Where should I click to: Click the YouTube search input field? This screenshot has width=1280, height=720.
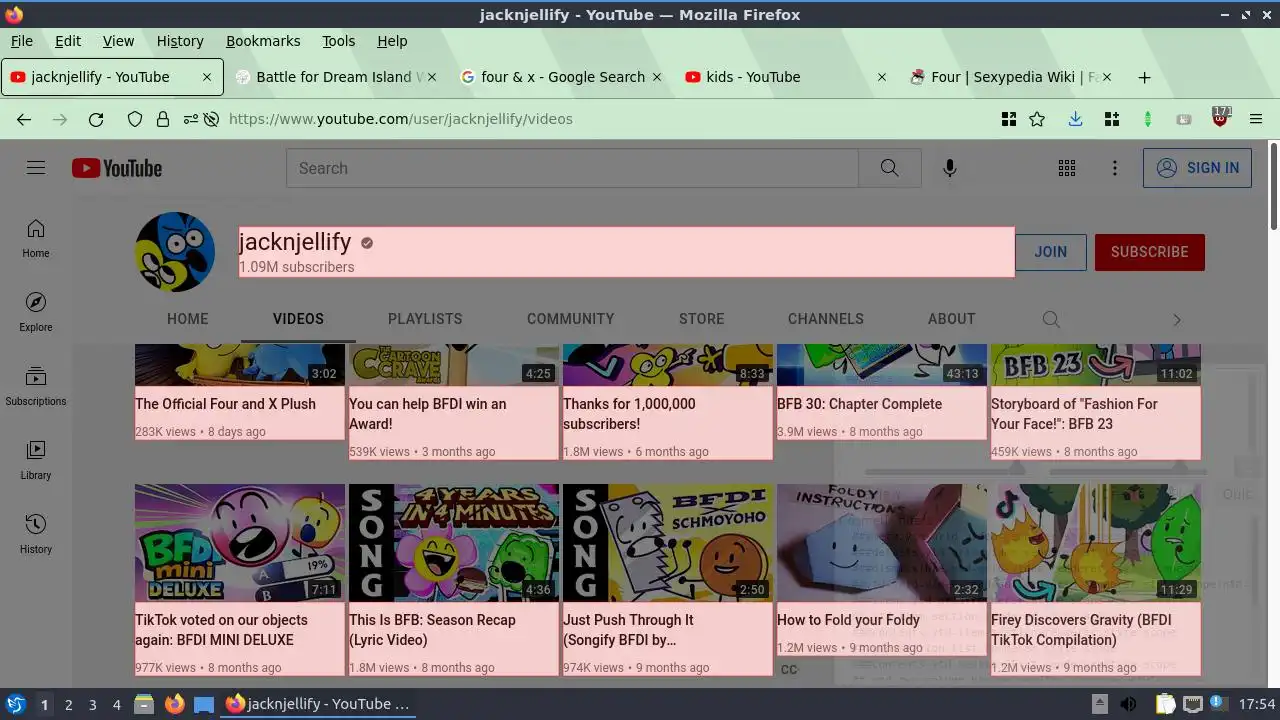572,168
